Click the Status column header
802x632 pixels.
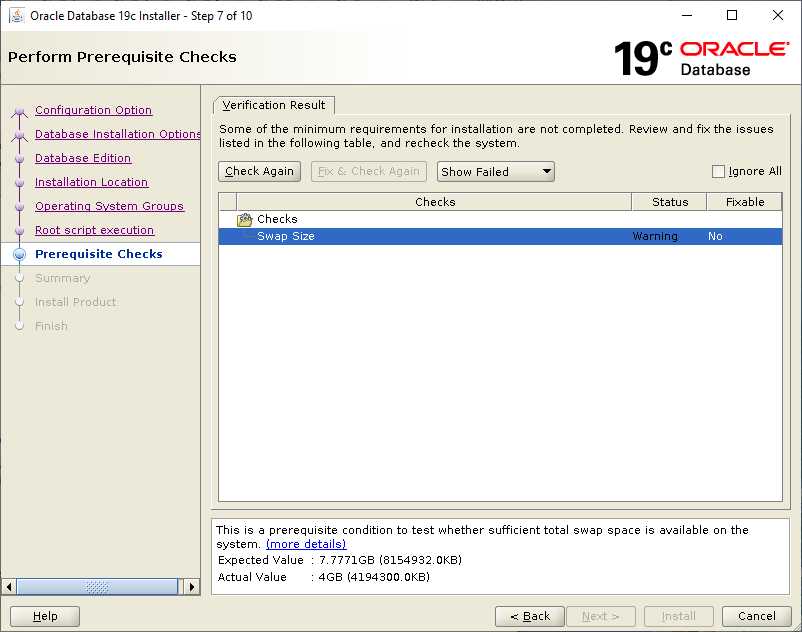tap(670, 202)
